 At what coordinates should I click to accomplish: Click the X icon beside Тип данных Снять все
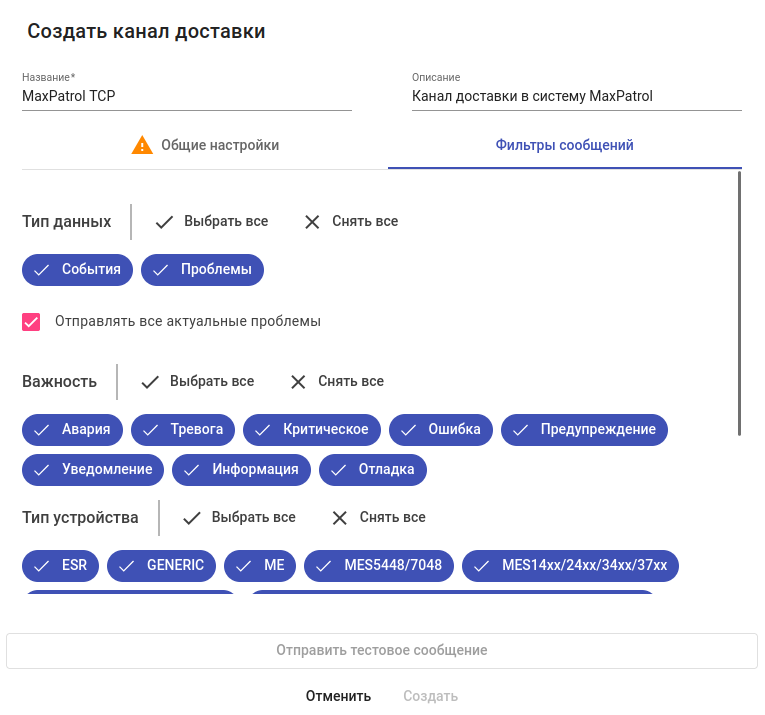click(312, 222)
